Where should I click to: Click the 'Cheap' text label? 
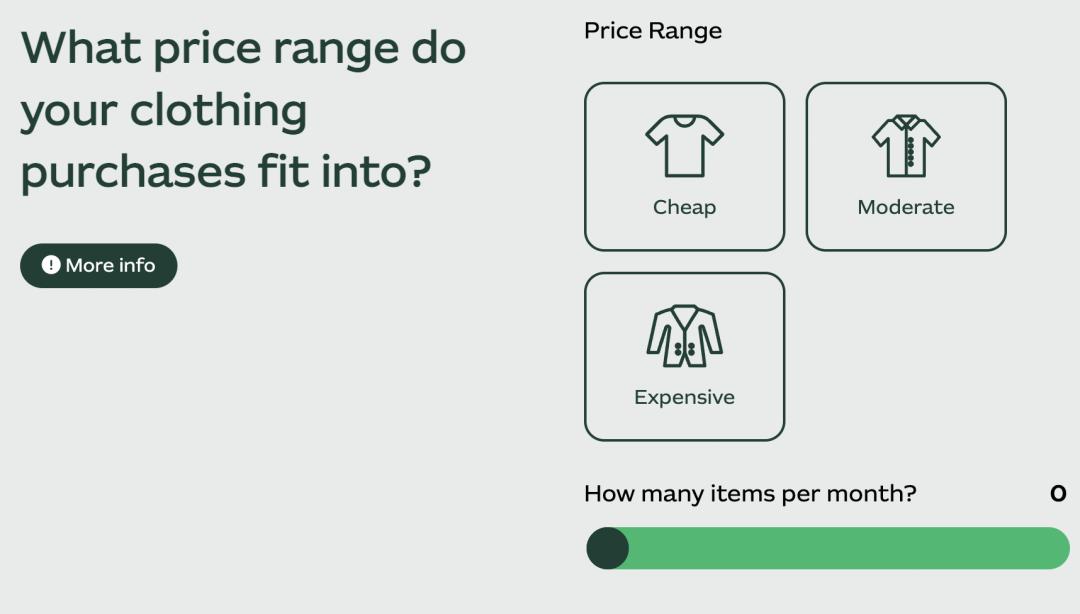pos(684,207)
